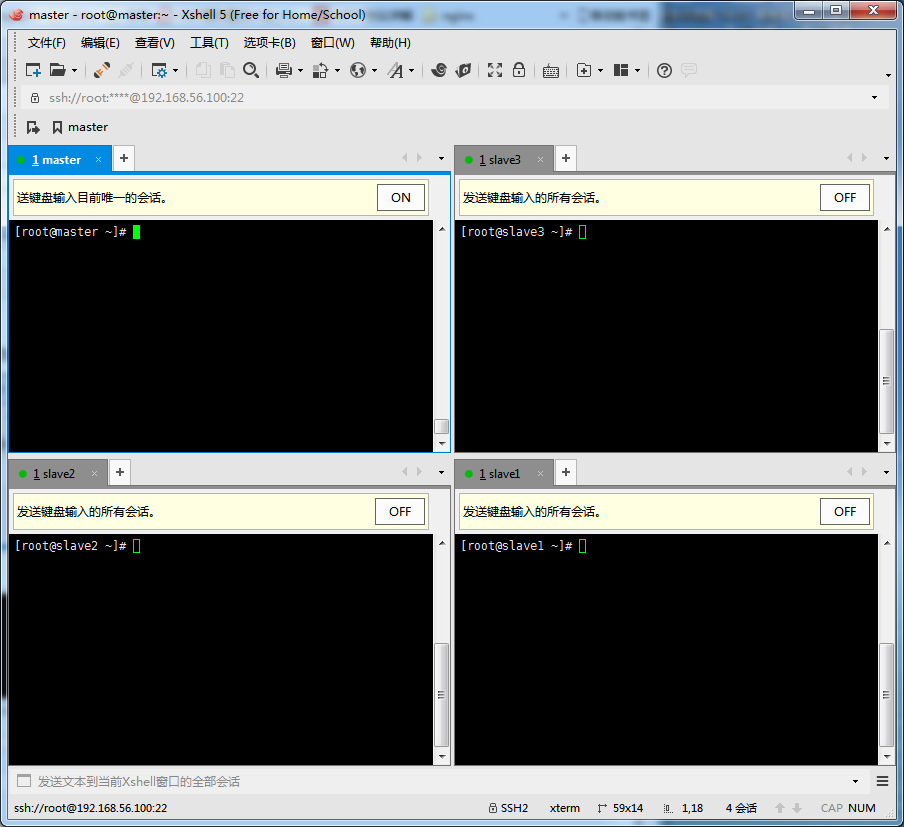Click the Color scheme icon
This screenshot has width=904, height=827.
tap(320, 70)
